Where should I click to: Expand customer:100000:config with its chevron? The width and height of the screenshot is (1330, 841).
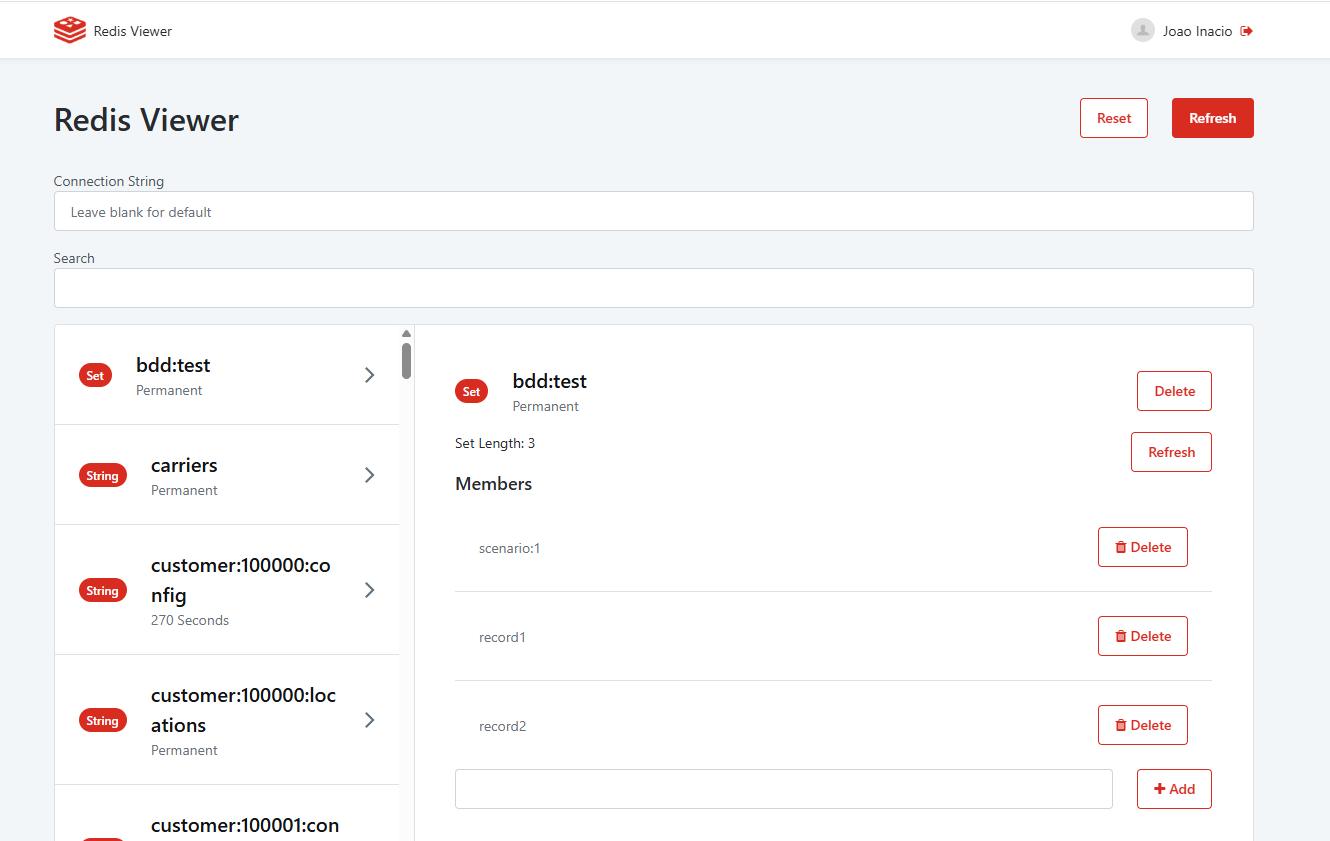click(x=370, y=590)
